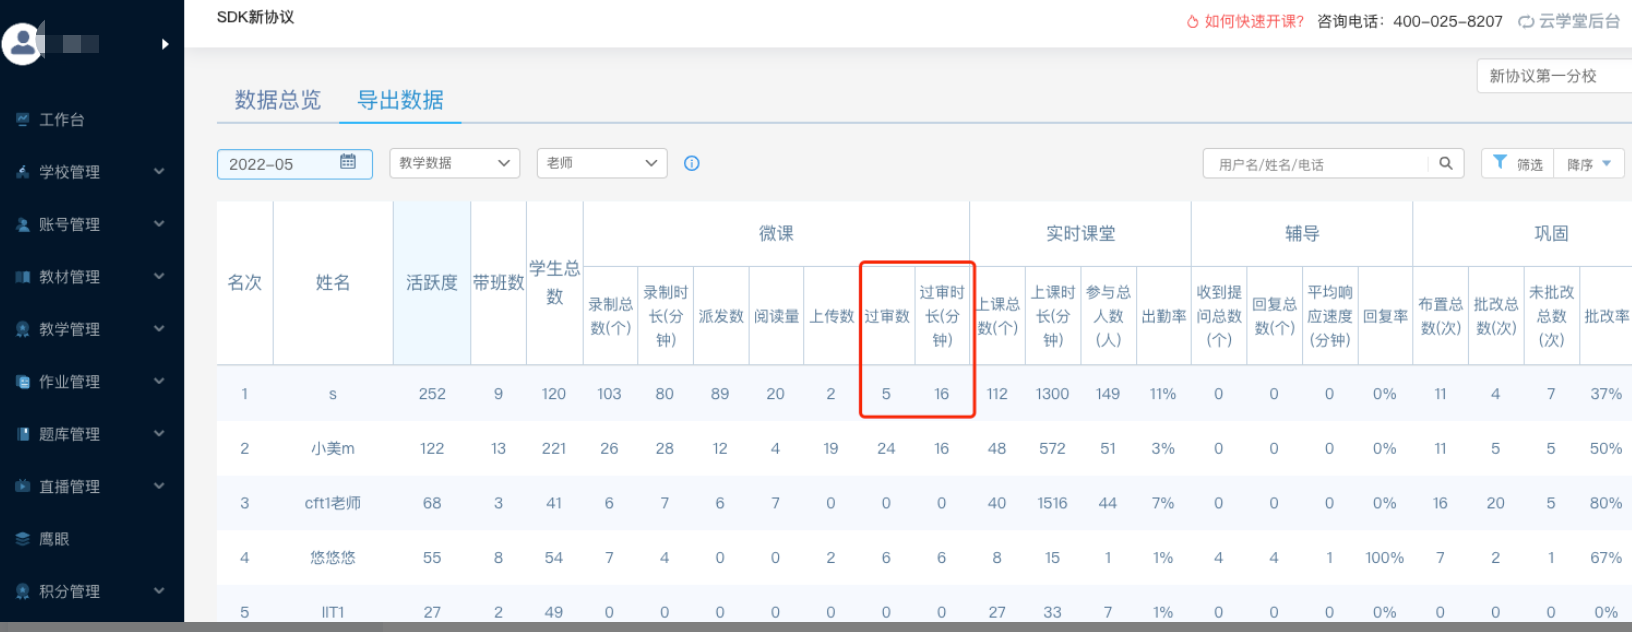Image resolution: width=1632 pixels, height=632 pixels.
Task: Open the 云学堂后台 link
Action: [1579, 21]
